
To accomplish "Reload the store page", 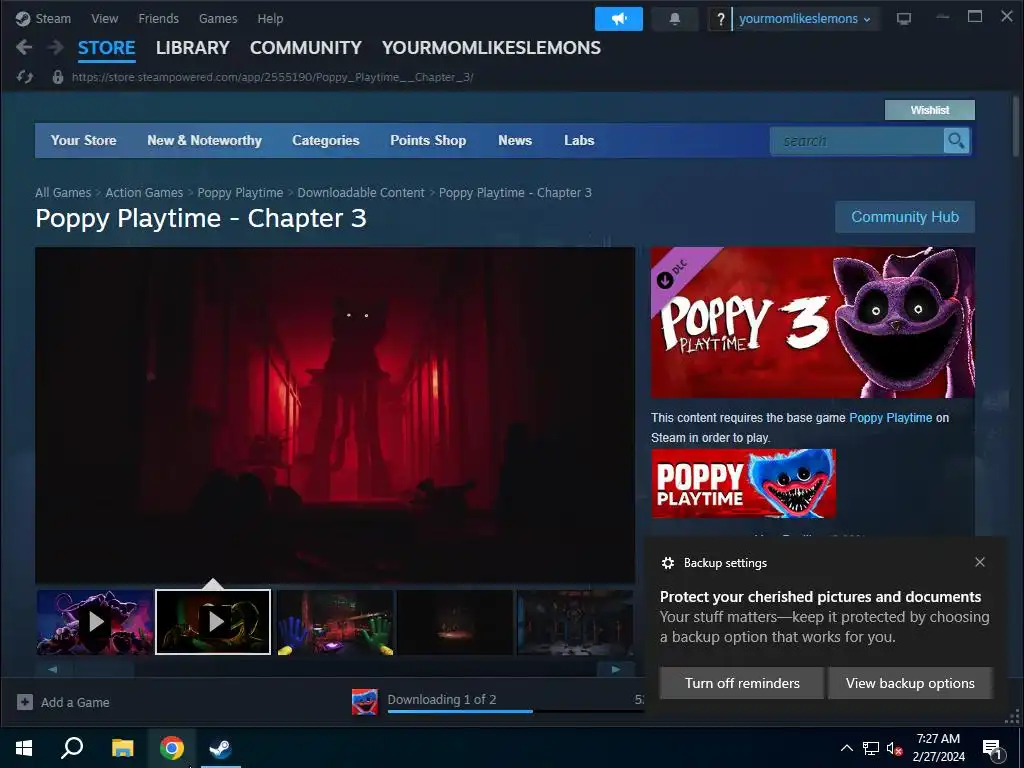I will coord(25,77).
